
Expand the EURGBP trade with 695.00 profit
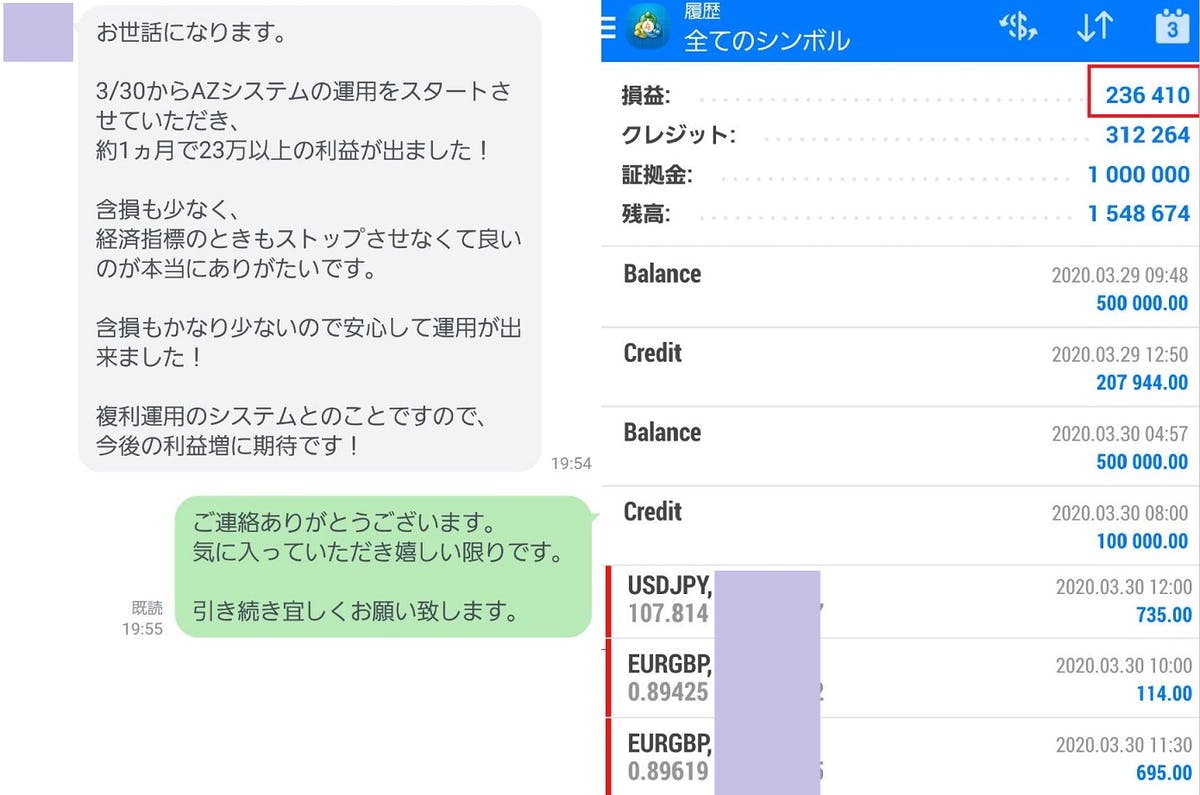tap(900, 756)
